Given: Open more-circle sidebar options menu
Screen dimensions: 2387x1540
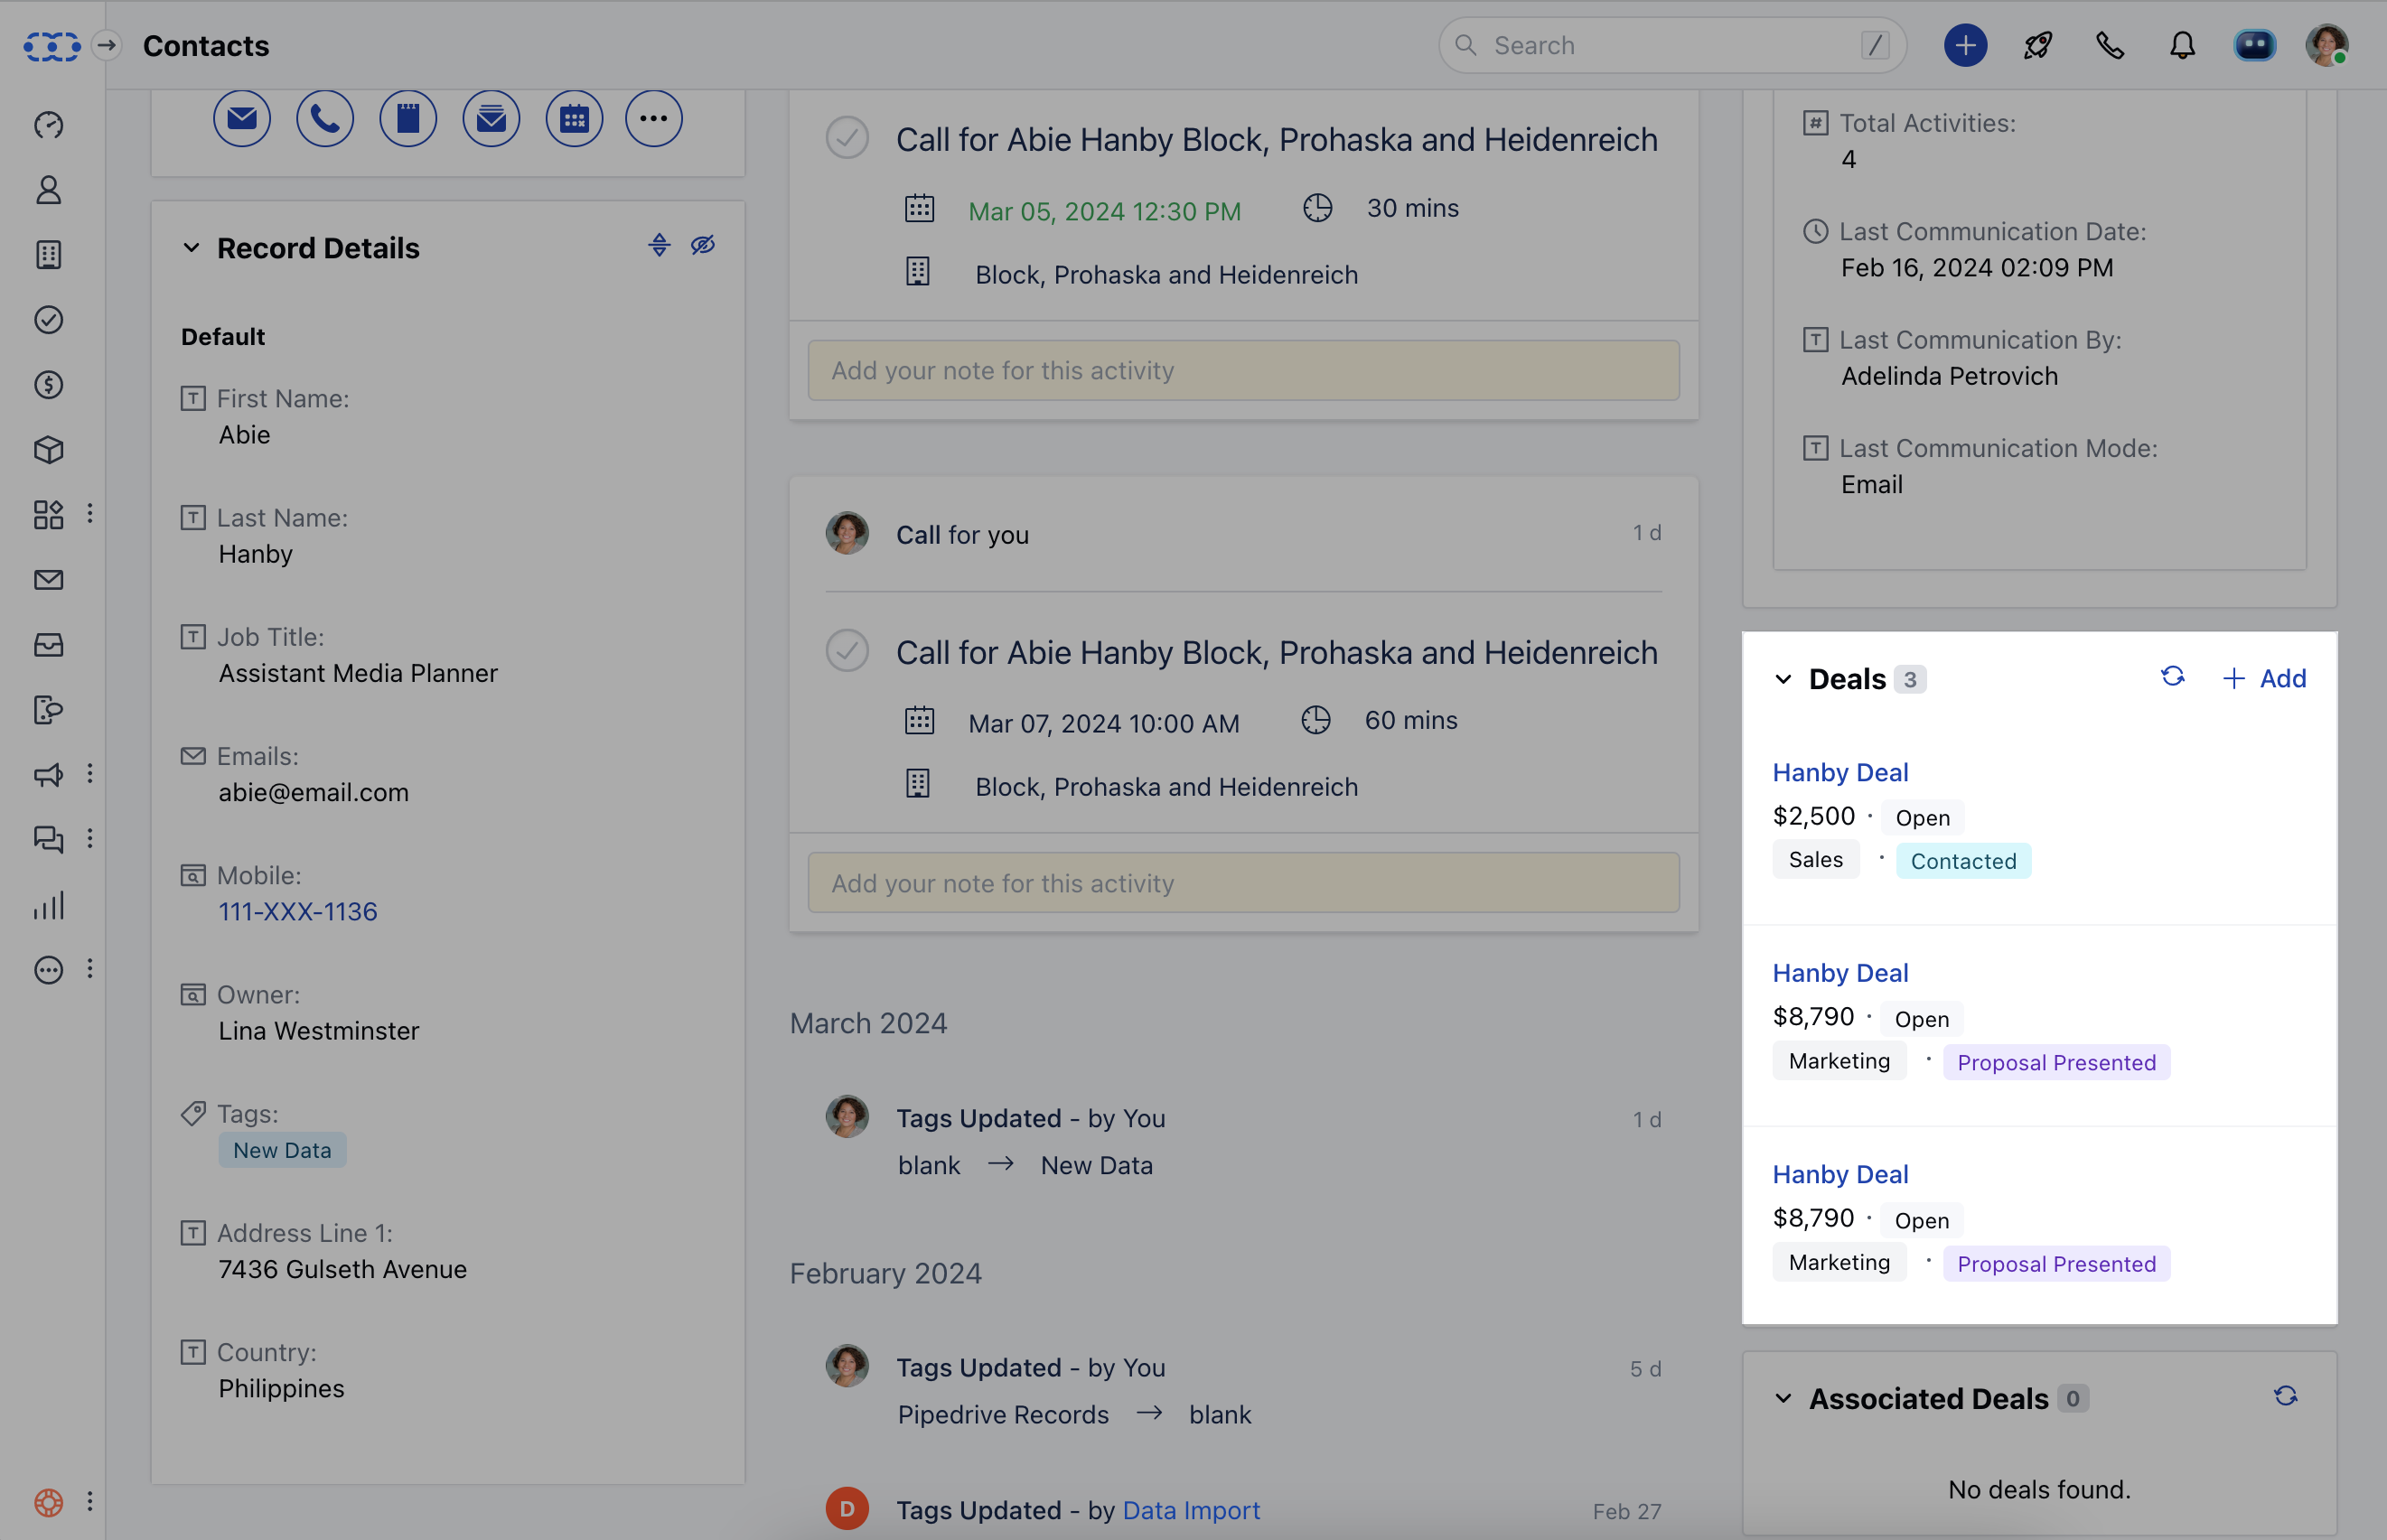Looking at the screenshot, I should coord(90,968).
